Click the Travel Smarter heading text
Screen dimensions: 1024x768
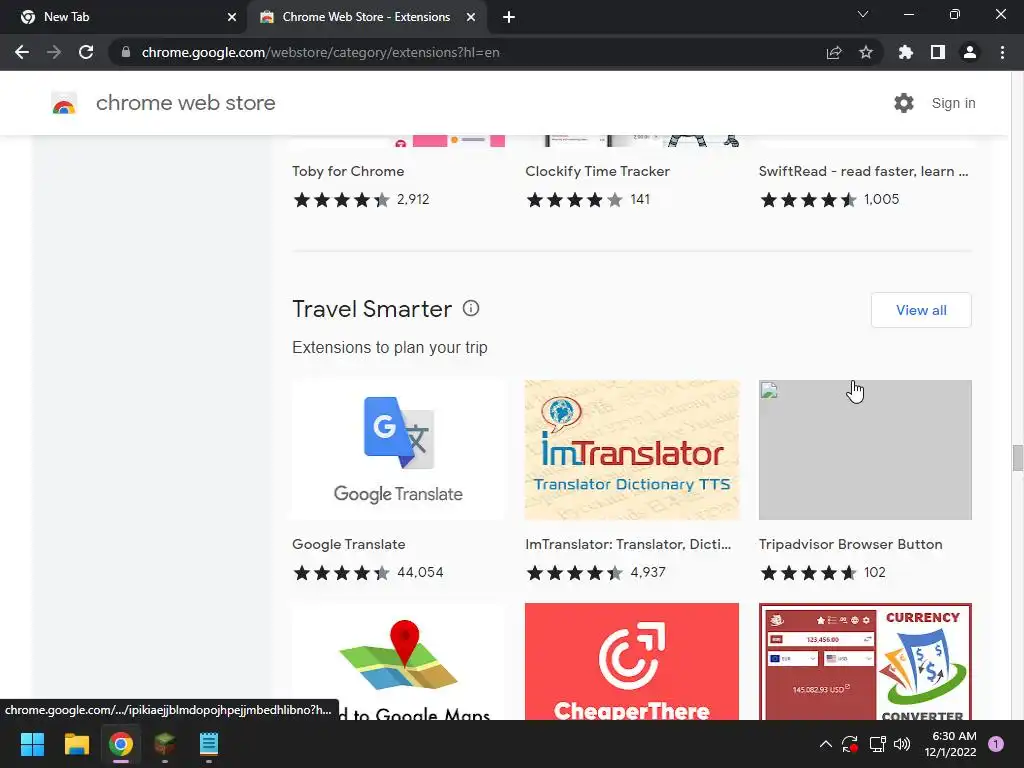372,309
